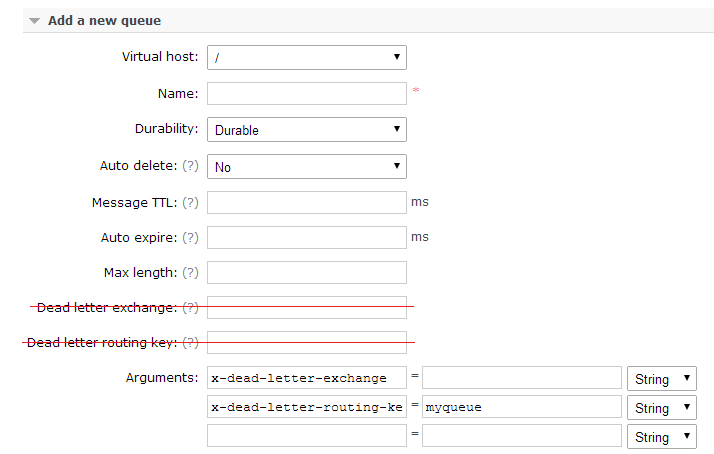This screenshot has height=454, width=714.
Task: Click the Message TTL help (?) icon
Action: 190,202
